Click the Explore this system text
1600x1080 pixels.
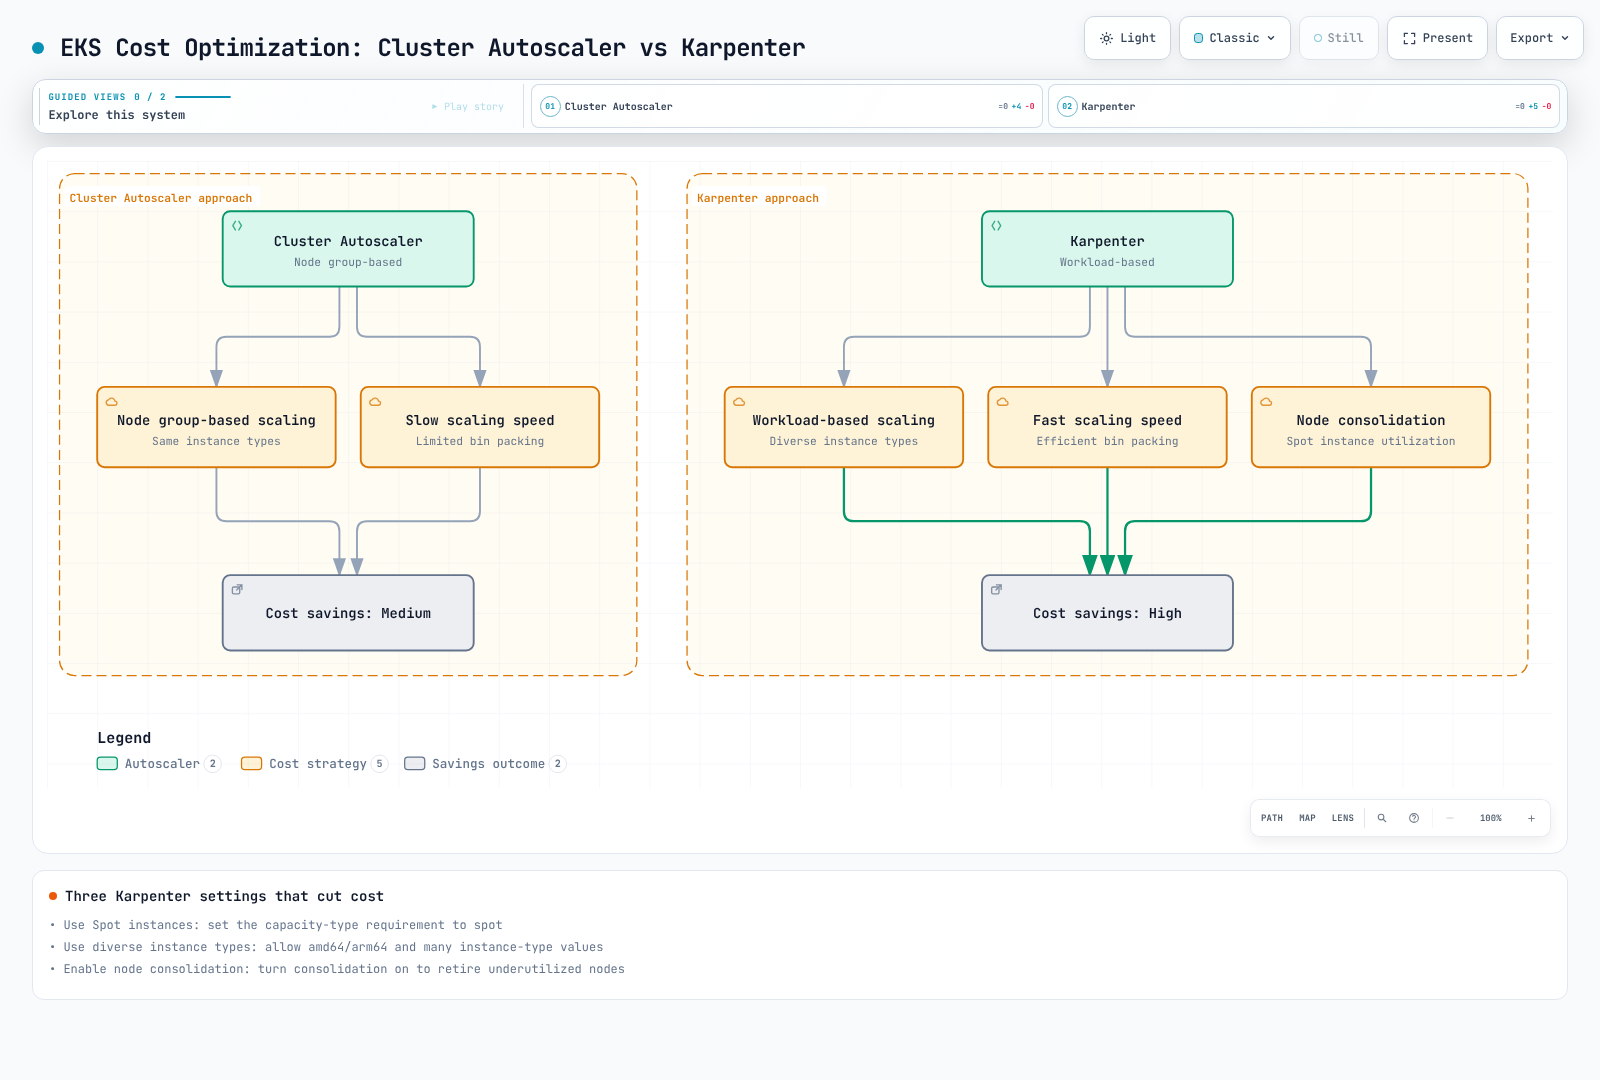(x=117, y=115)
